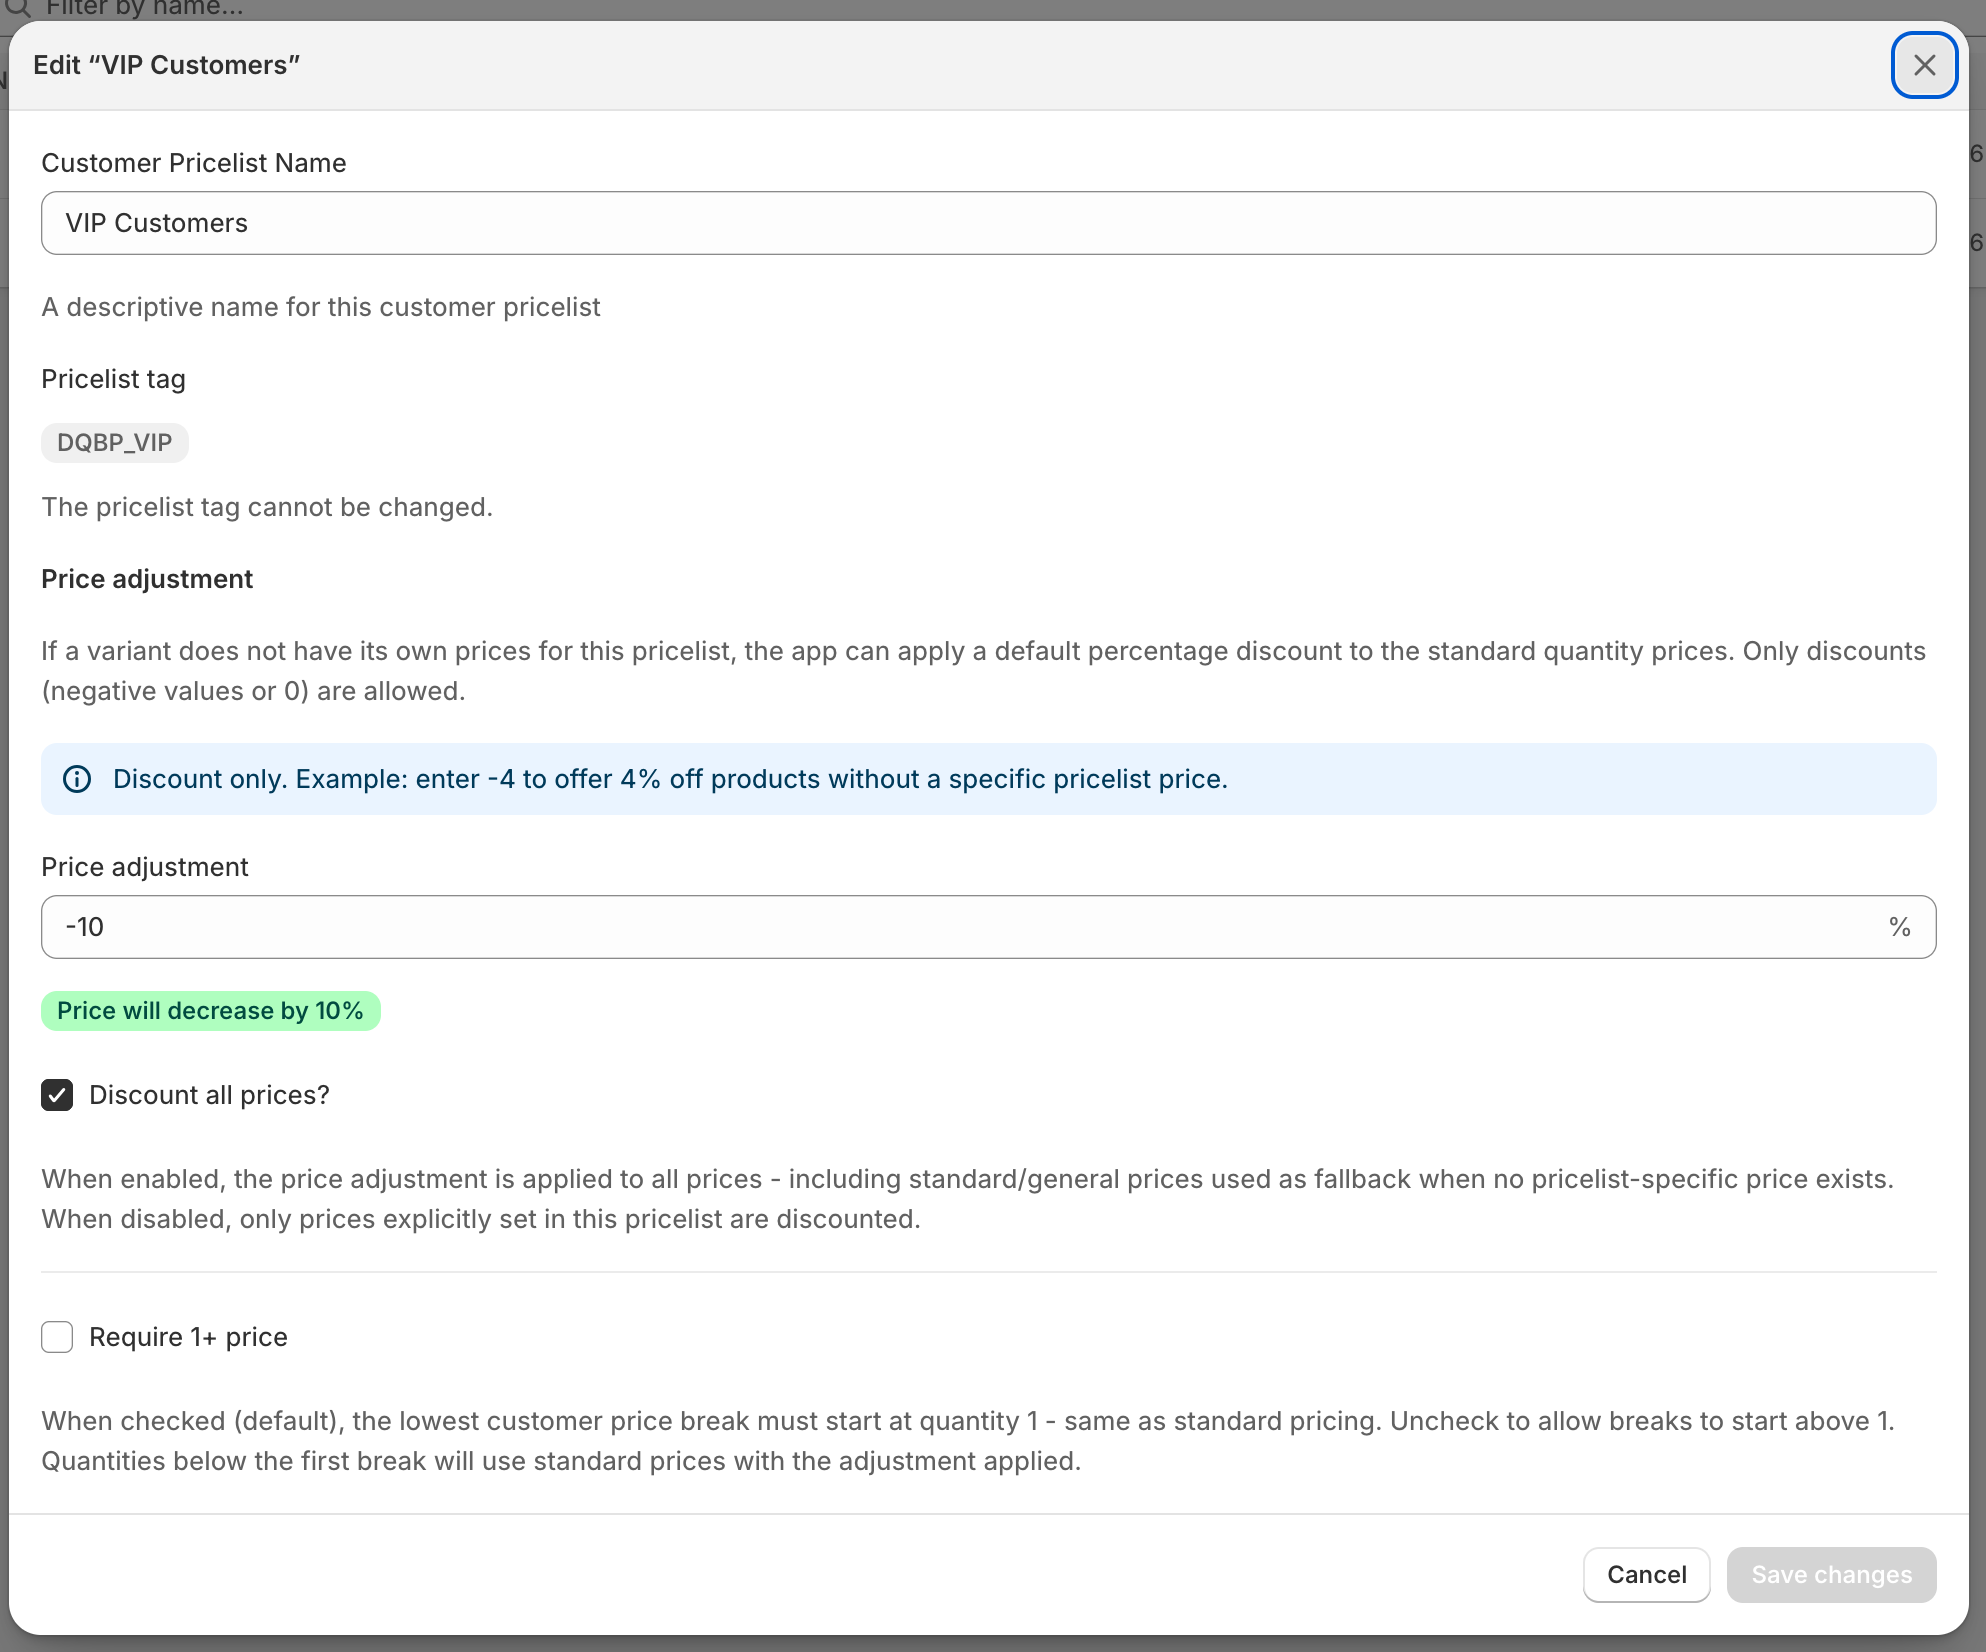
Task: Click 'A descriptive name for this customer pricelist' text
Action: point(321,307)
